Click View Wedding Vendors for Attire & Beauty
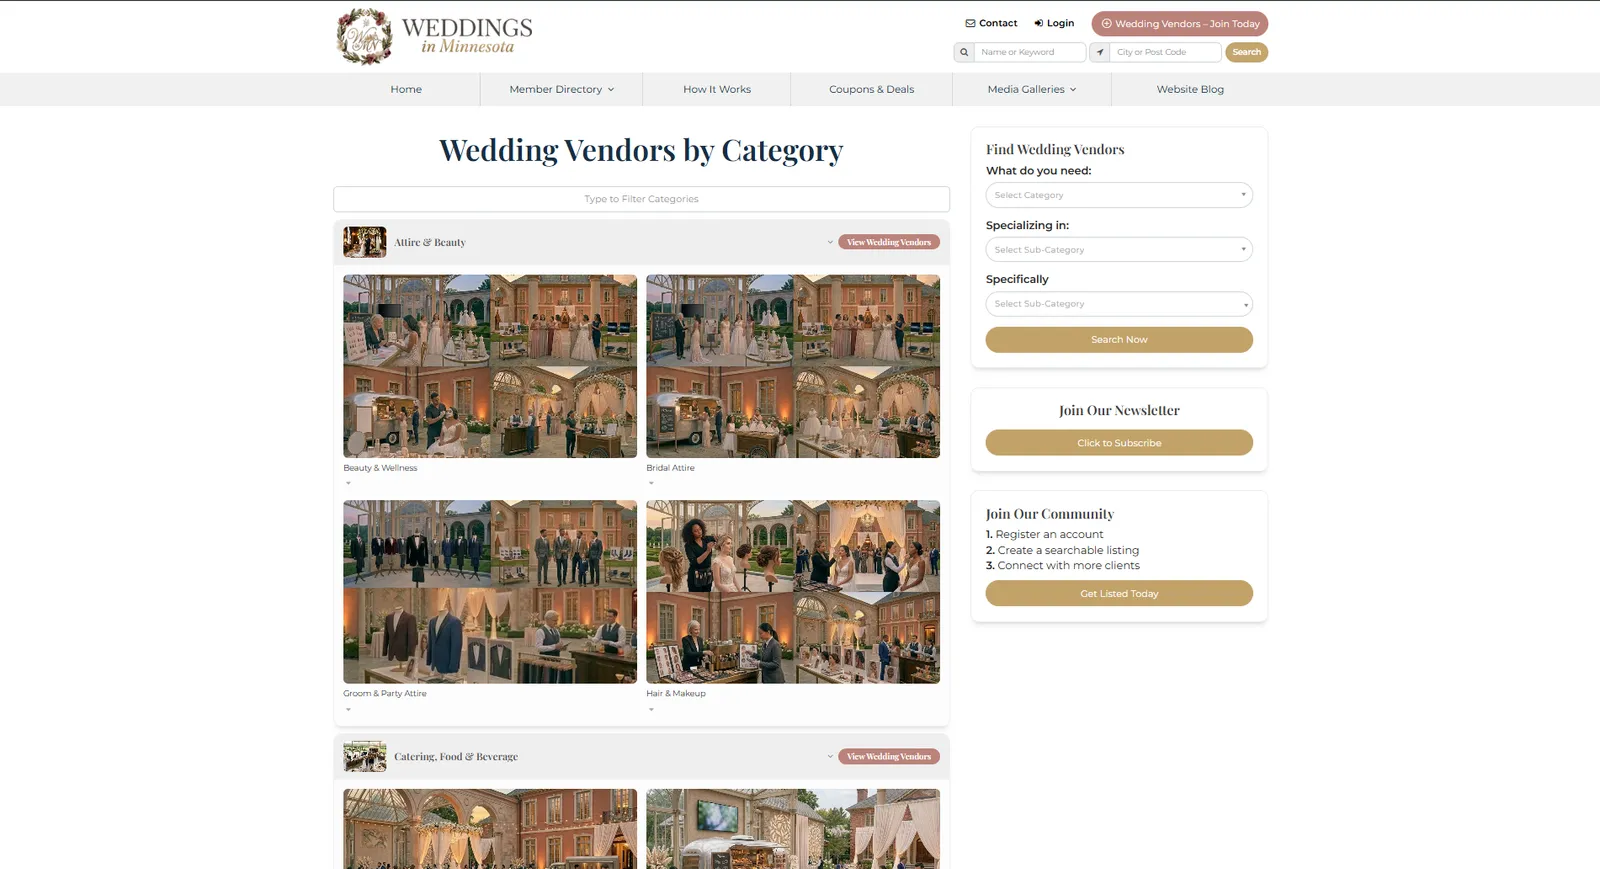Screen dimensions: 1600x869 [x=889, y=242]
